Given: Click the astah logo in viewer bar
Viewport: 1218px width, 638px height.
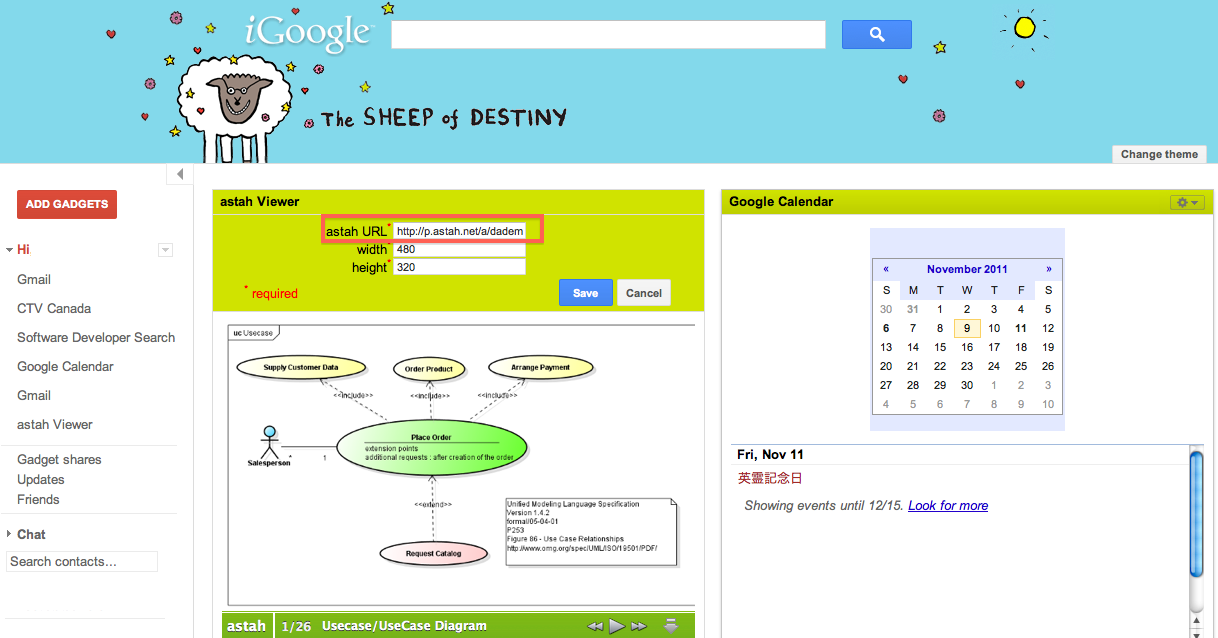Looking at the screenshot, I should [x=246, y=626].
